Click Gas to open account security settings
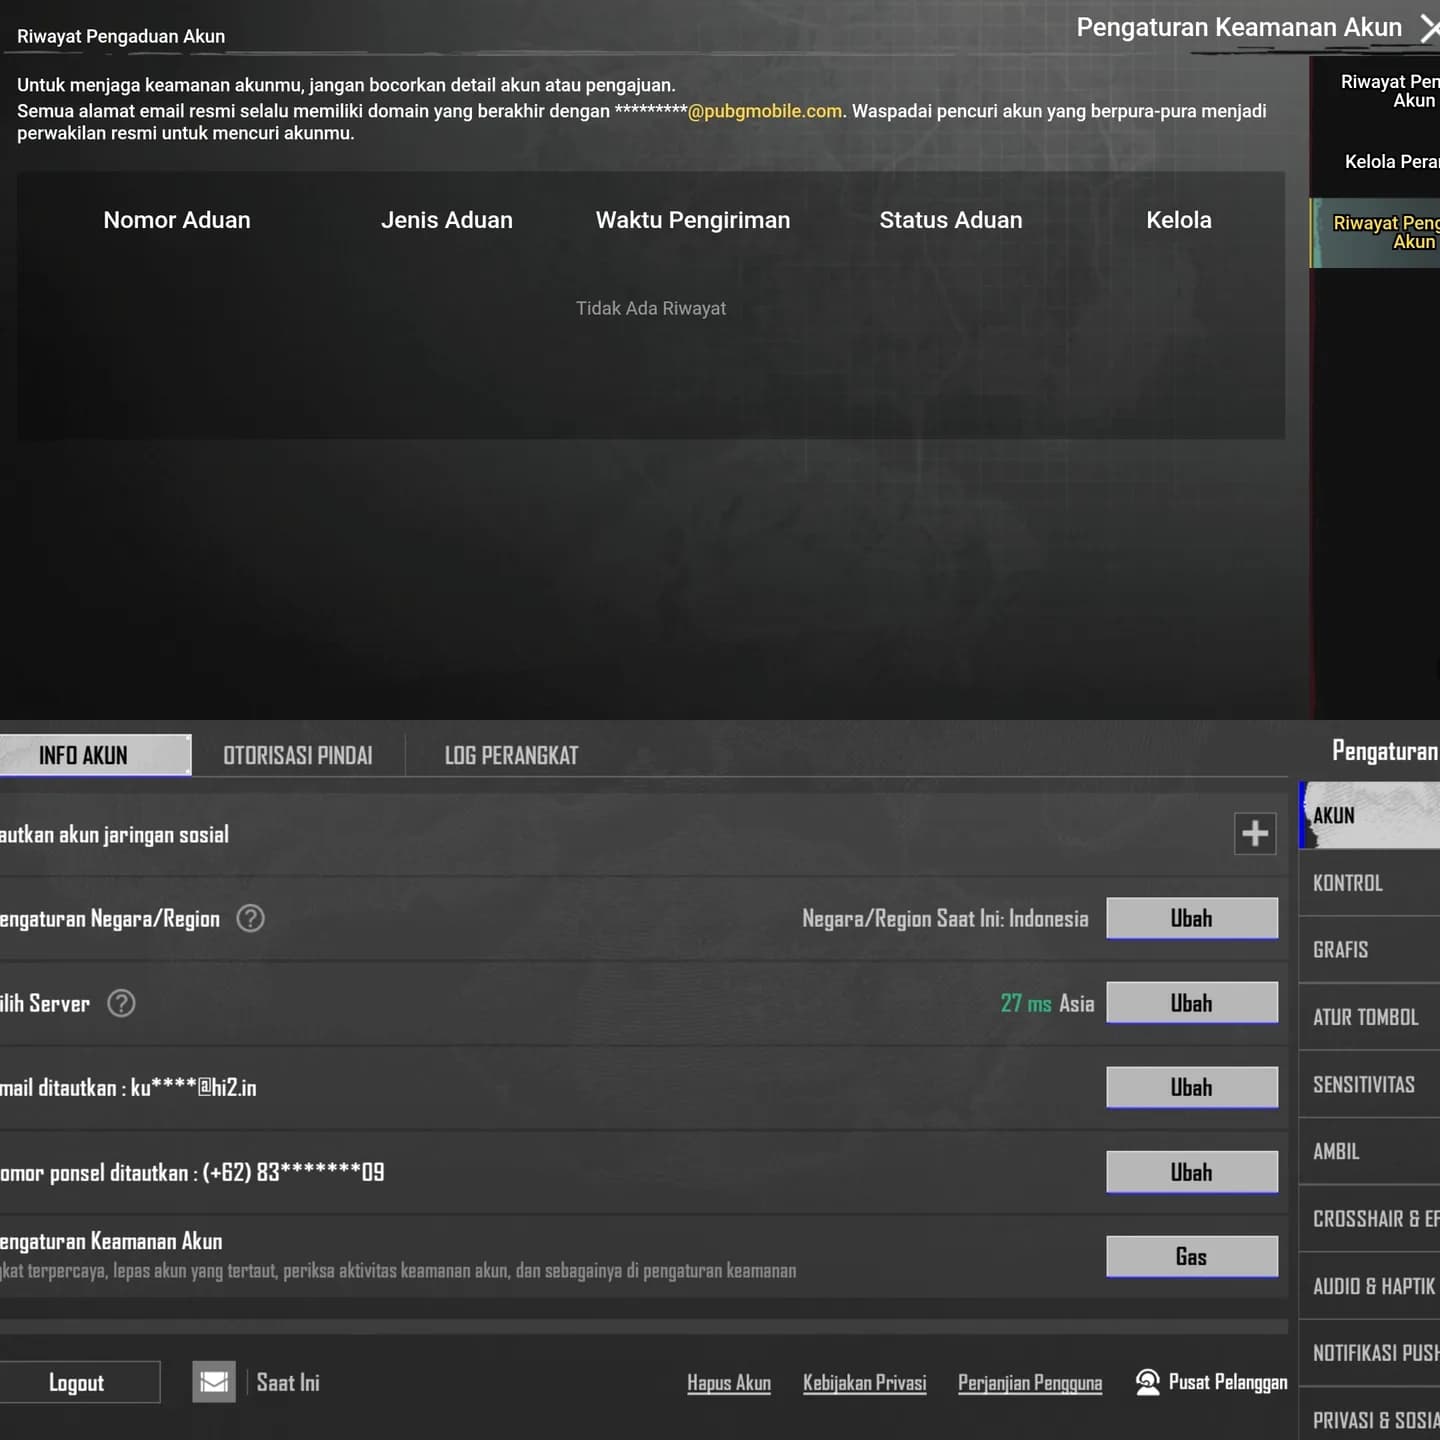The height and width of the screenshot is (1440, 1440). pyautogui.click(x=1192, y=1256)
